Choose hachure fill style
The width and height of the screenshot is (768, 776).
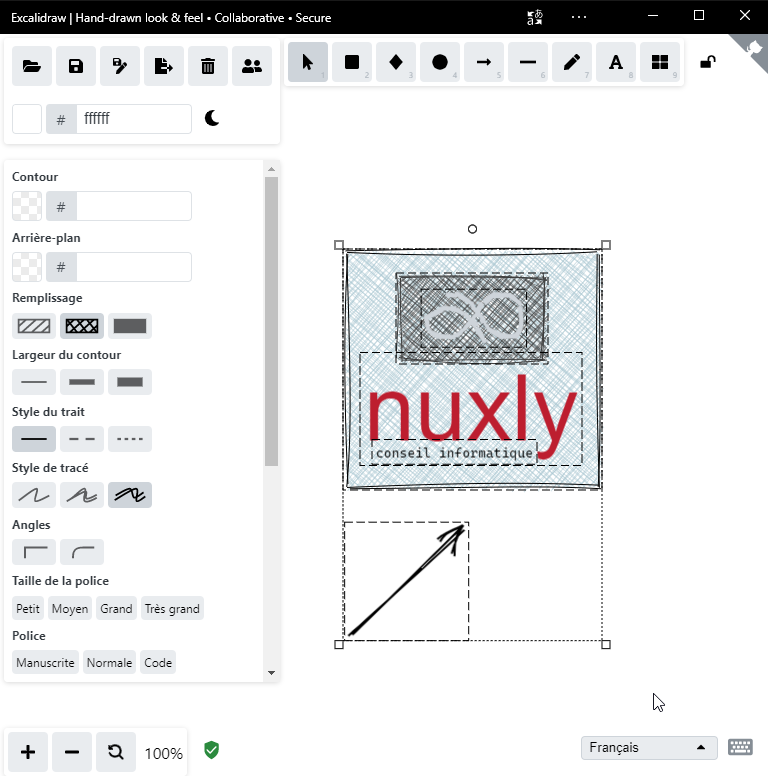click(34, 326)
